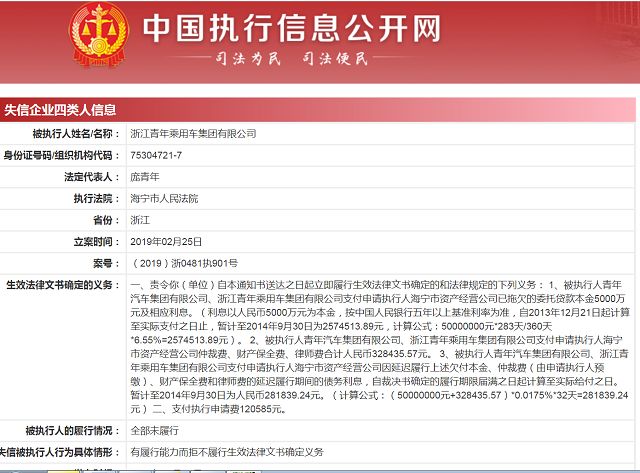Image resolution: width=640 pixels, height=473 pixels.
Task: Click the 案号 label
Action: click(107, 263)
